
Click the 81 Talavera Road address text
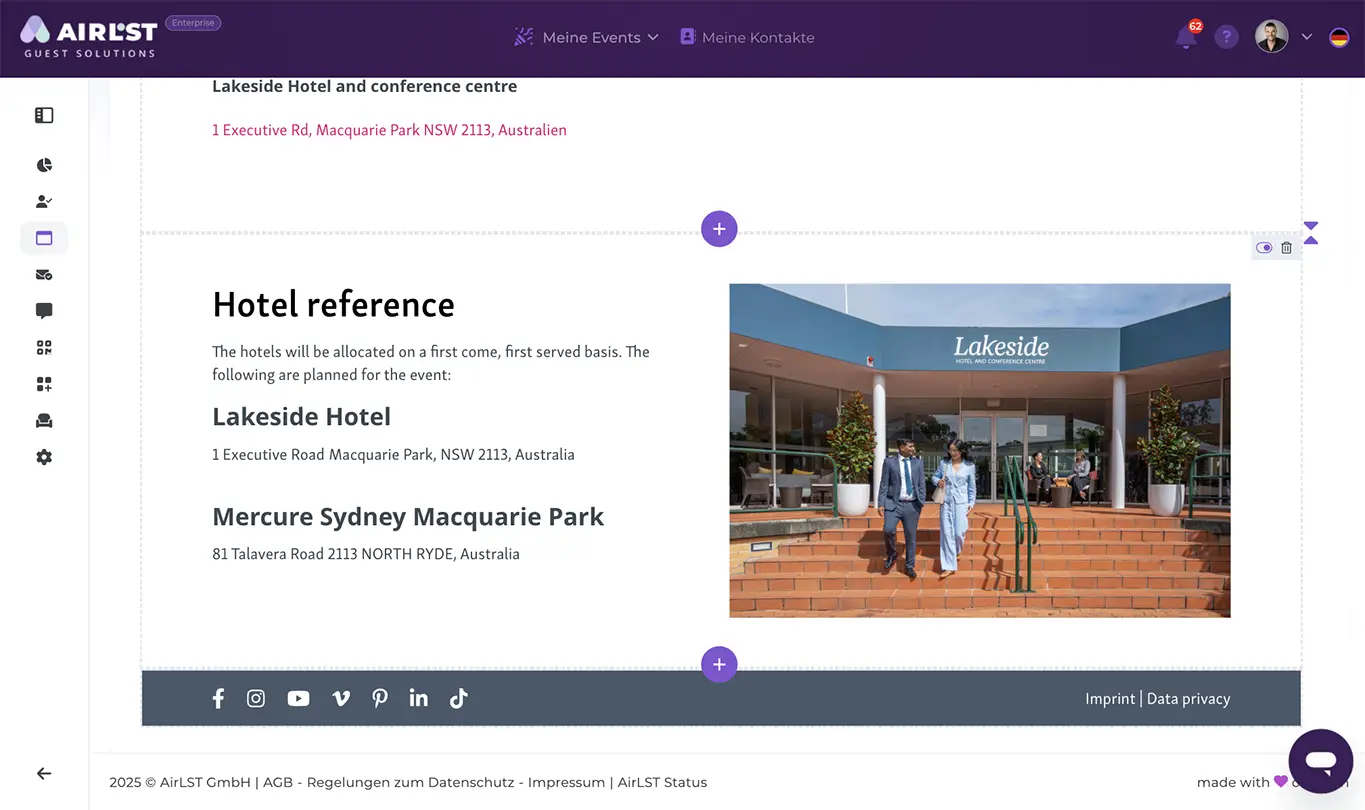tap(366, 554)
